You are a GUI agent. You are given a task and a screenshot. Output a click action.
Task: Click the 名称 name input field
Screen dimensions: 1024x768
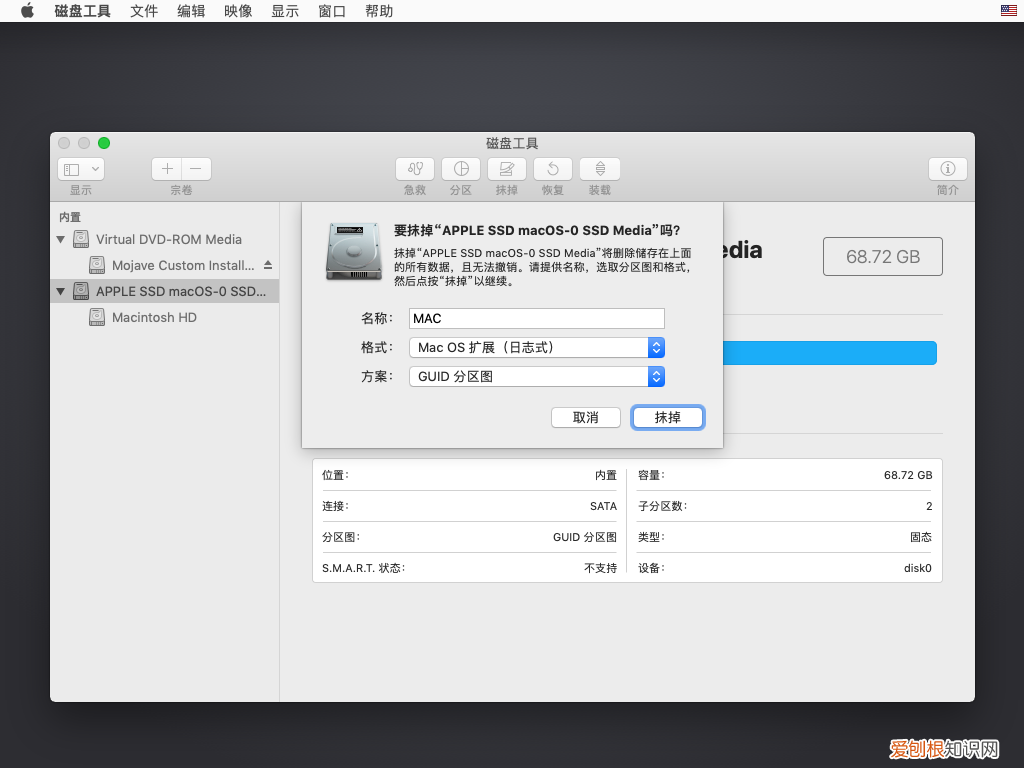click(537, 319)
